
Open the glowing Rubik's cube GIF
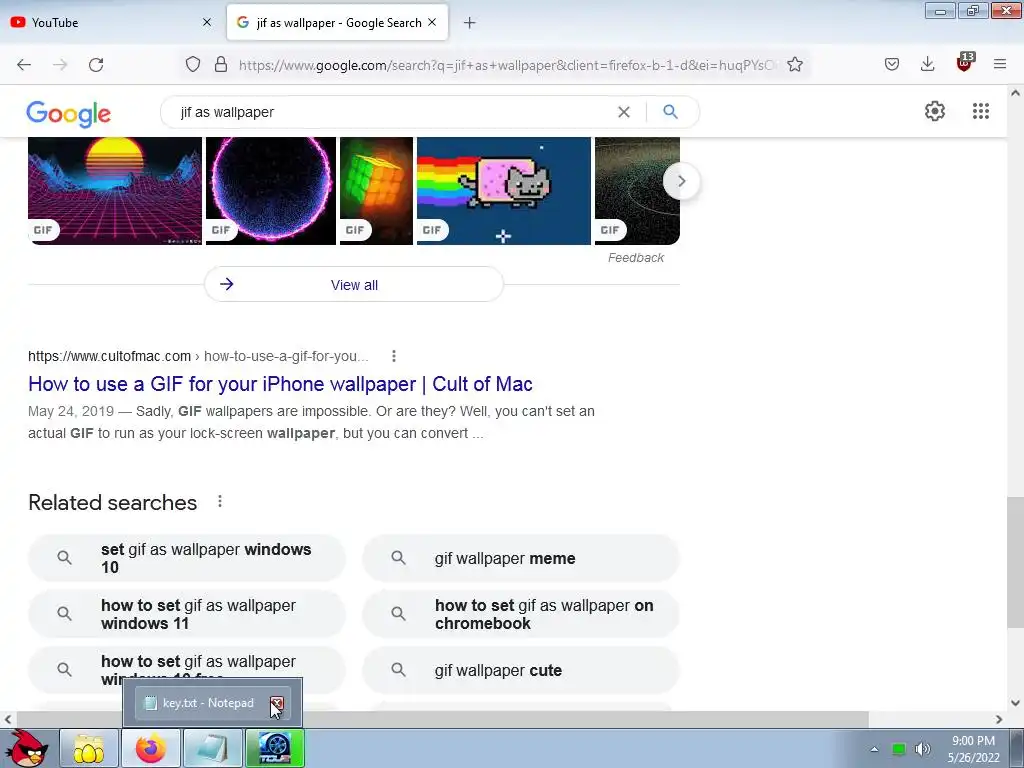coord(377,191)
